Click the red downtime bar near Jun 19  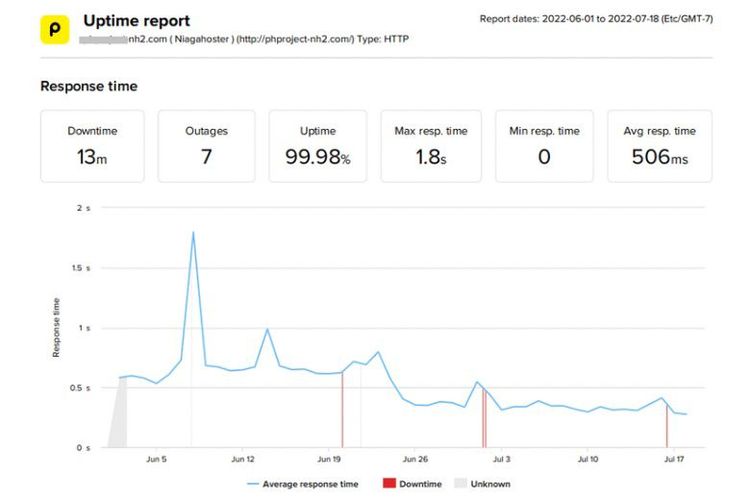(x=343, y=412)
